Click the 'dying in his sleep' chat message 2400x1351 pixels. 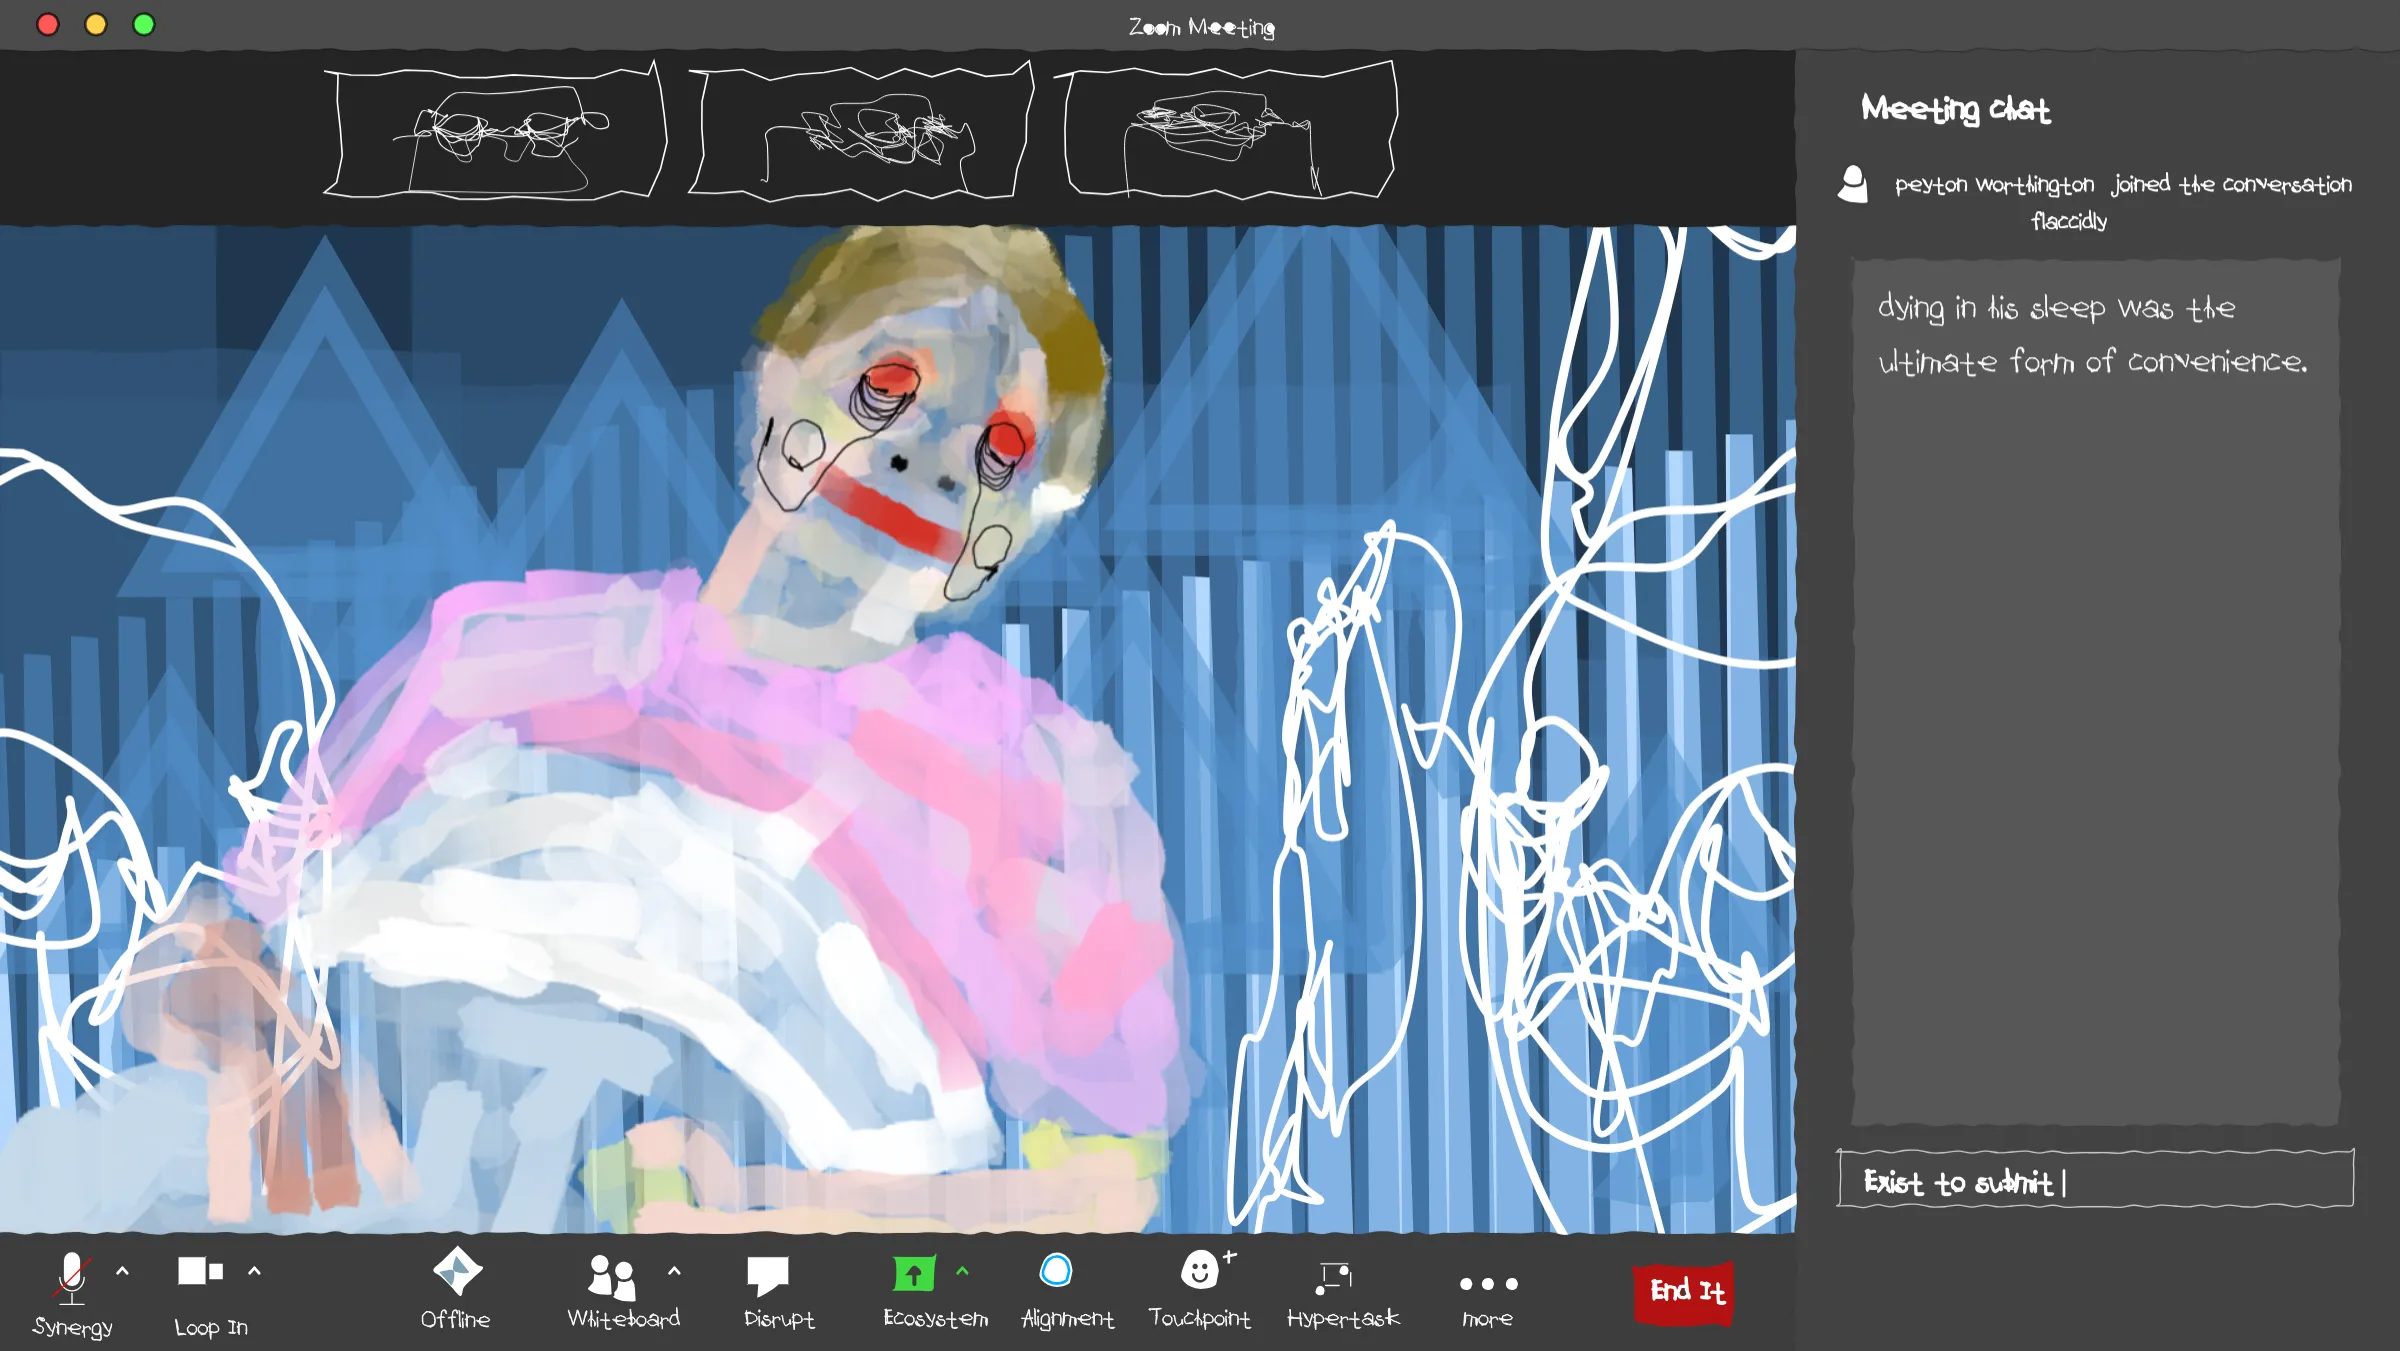coord(2092,334)
